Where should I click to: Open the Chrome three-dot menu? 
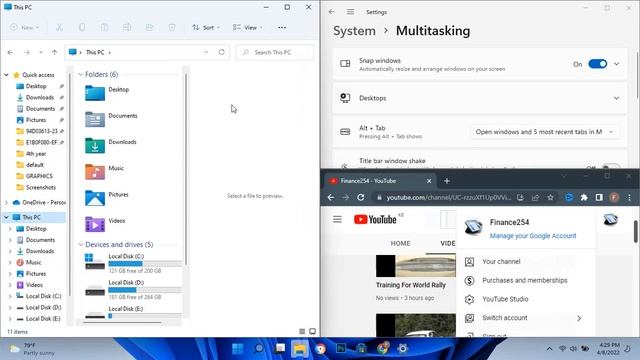point(629,198)
